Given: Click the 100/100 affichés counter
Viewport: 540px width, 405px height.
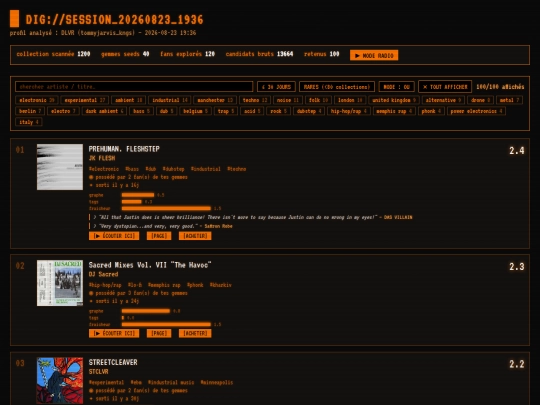Looking at the screenshot, I should pyautogui.click(x=500, y=87).
